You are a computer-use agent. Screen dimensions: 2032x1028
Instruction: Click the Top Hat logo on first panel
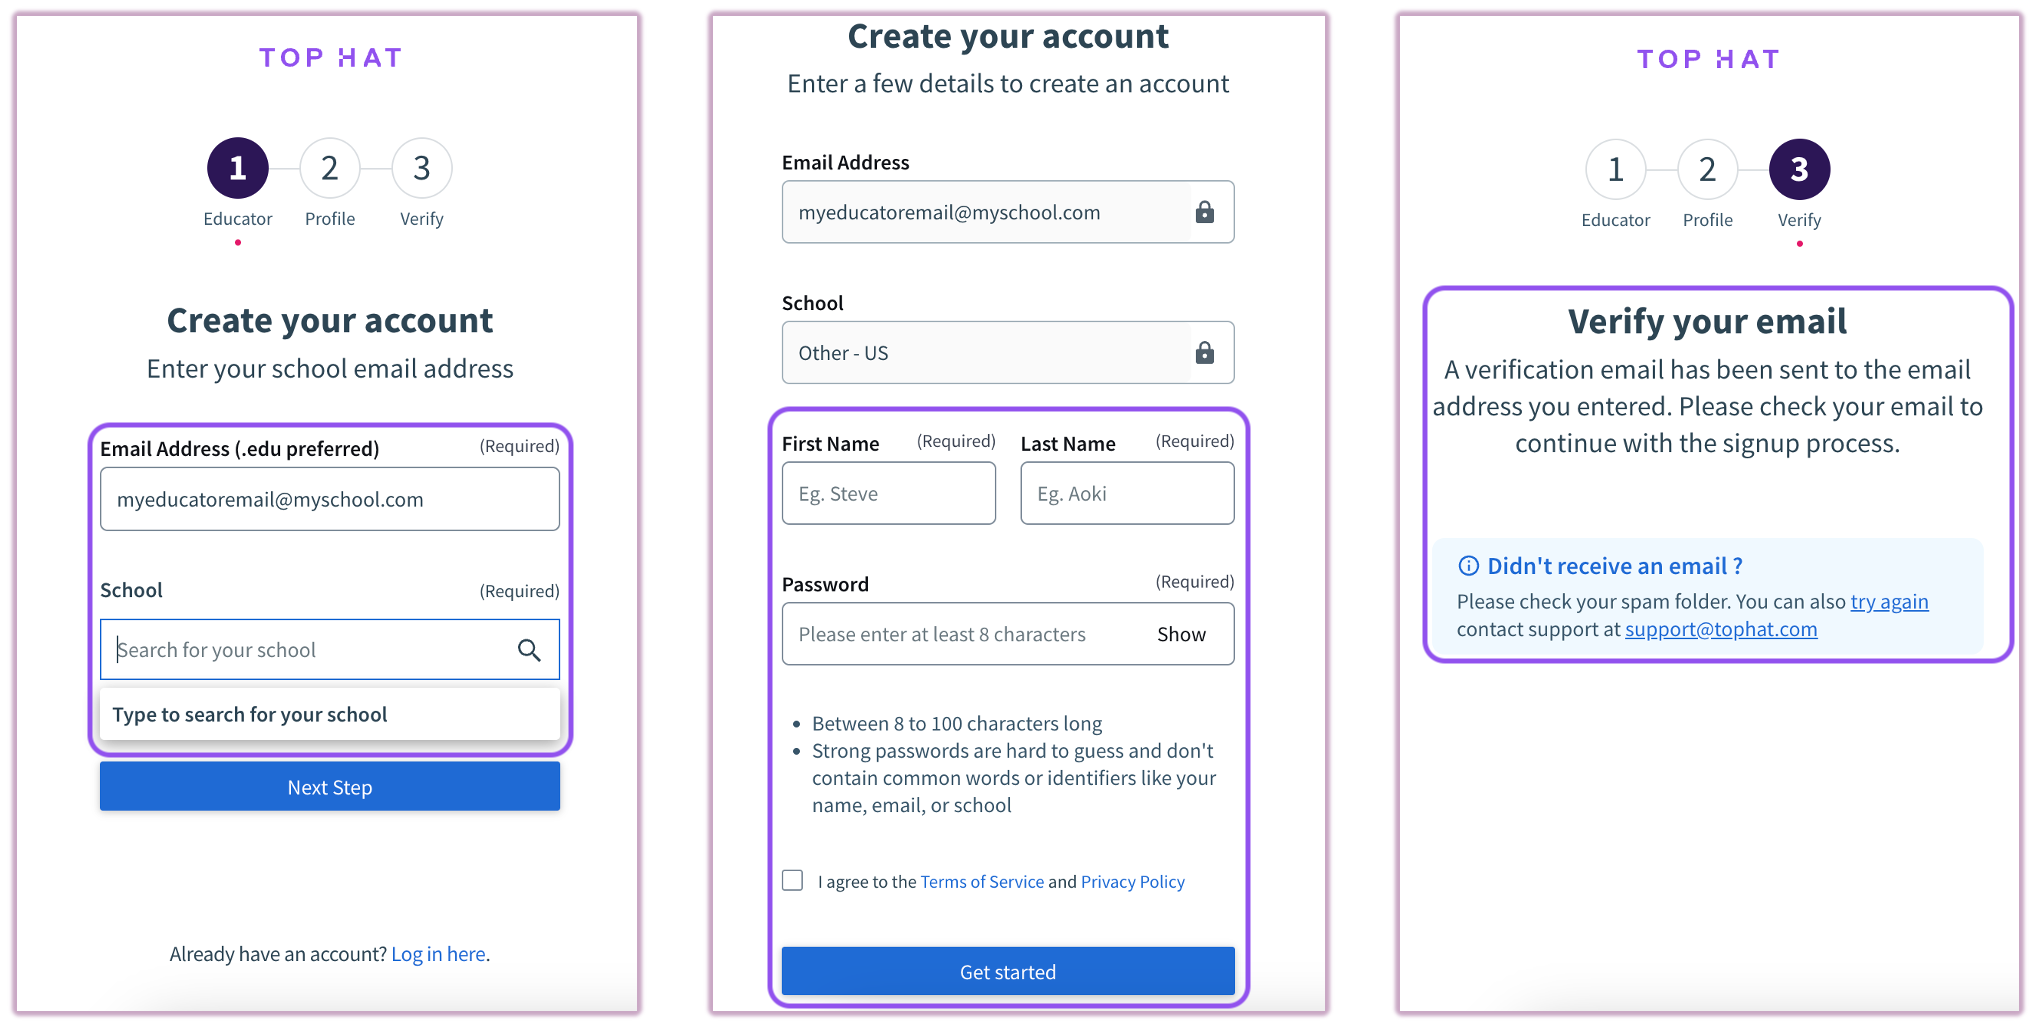click(330, 57)
